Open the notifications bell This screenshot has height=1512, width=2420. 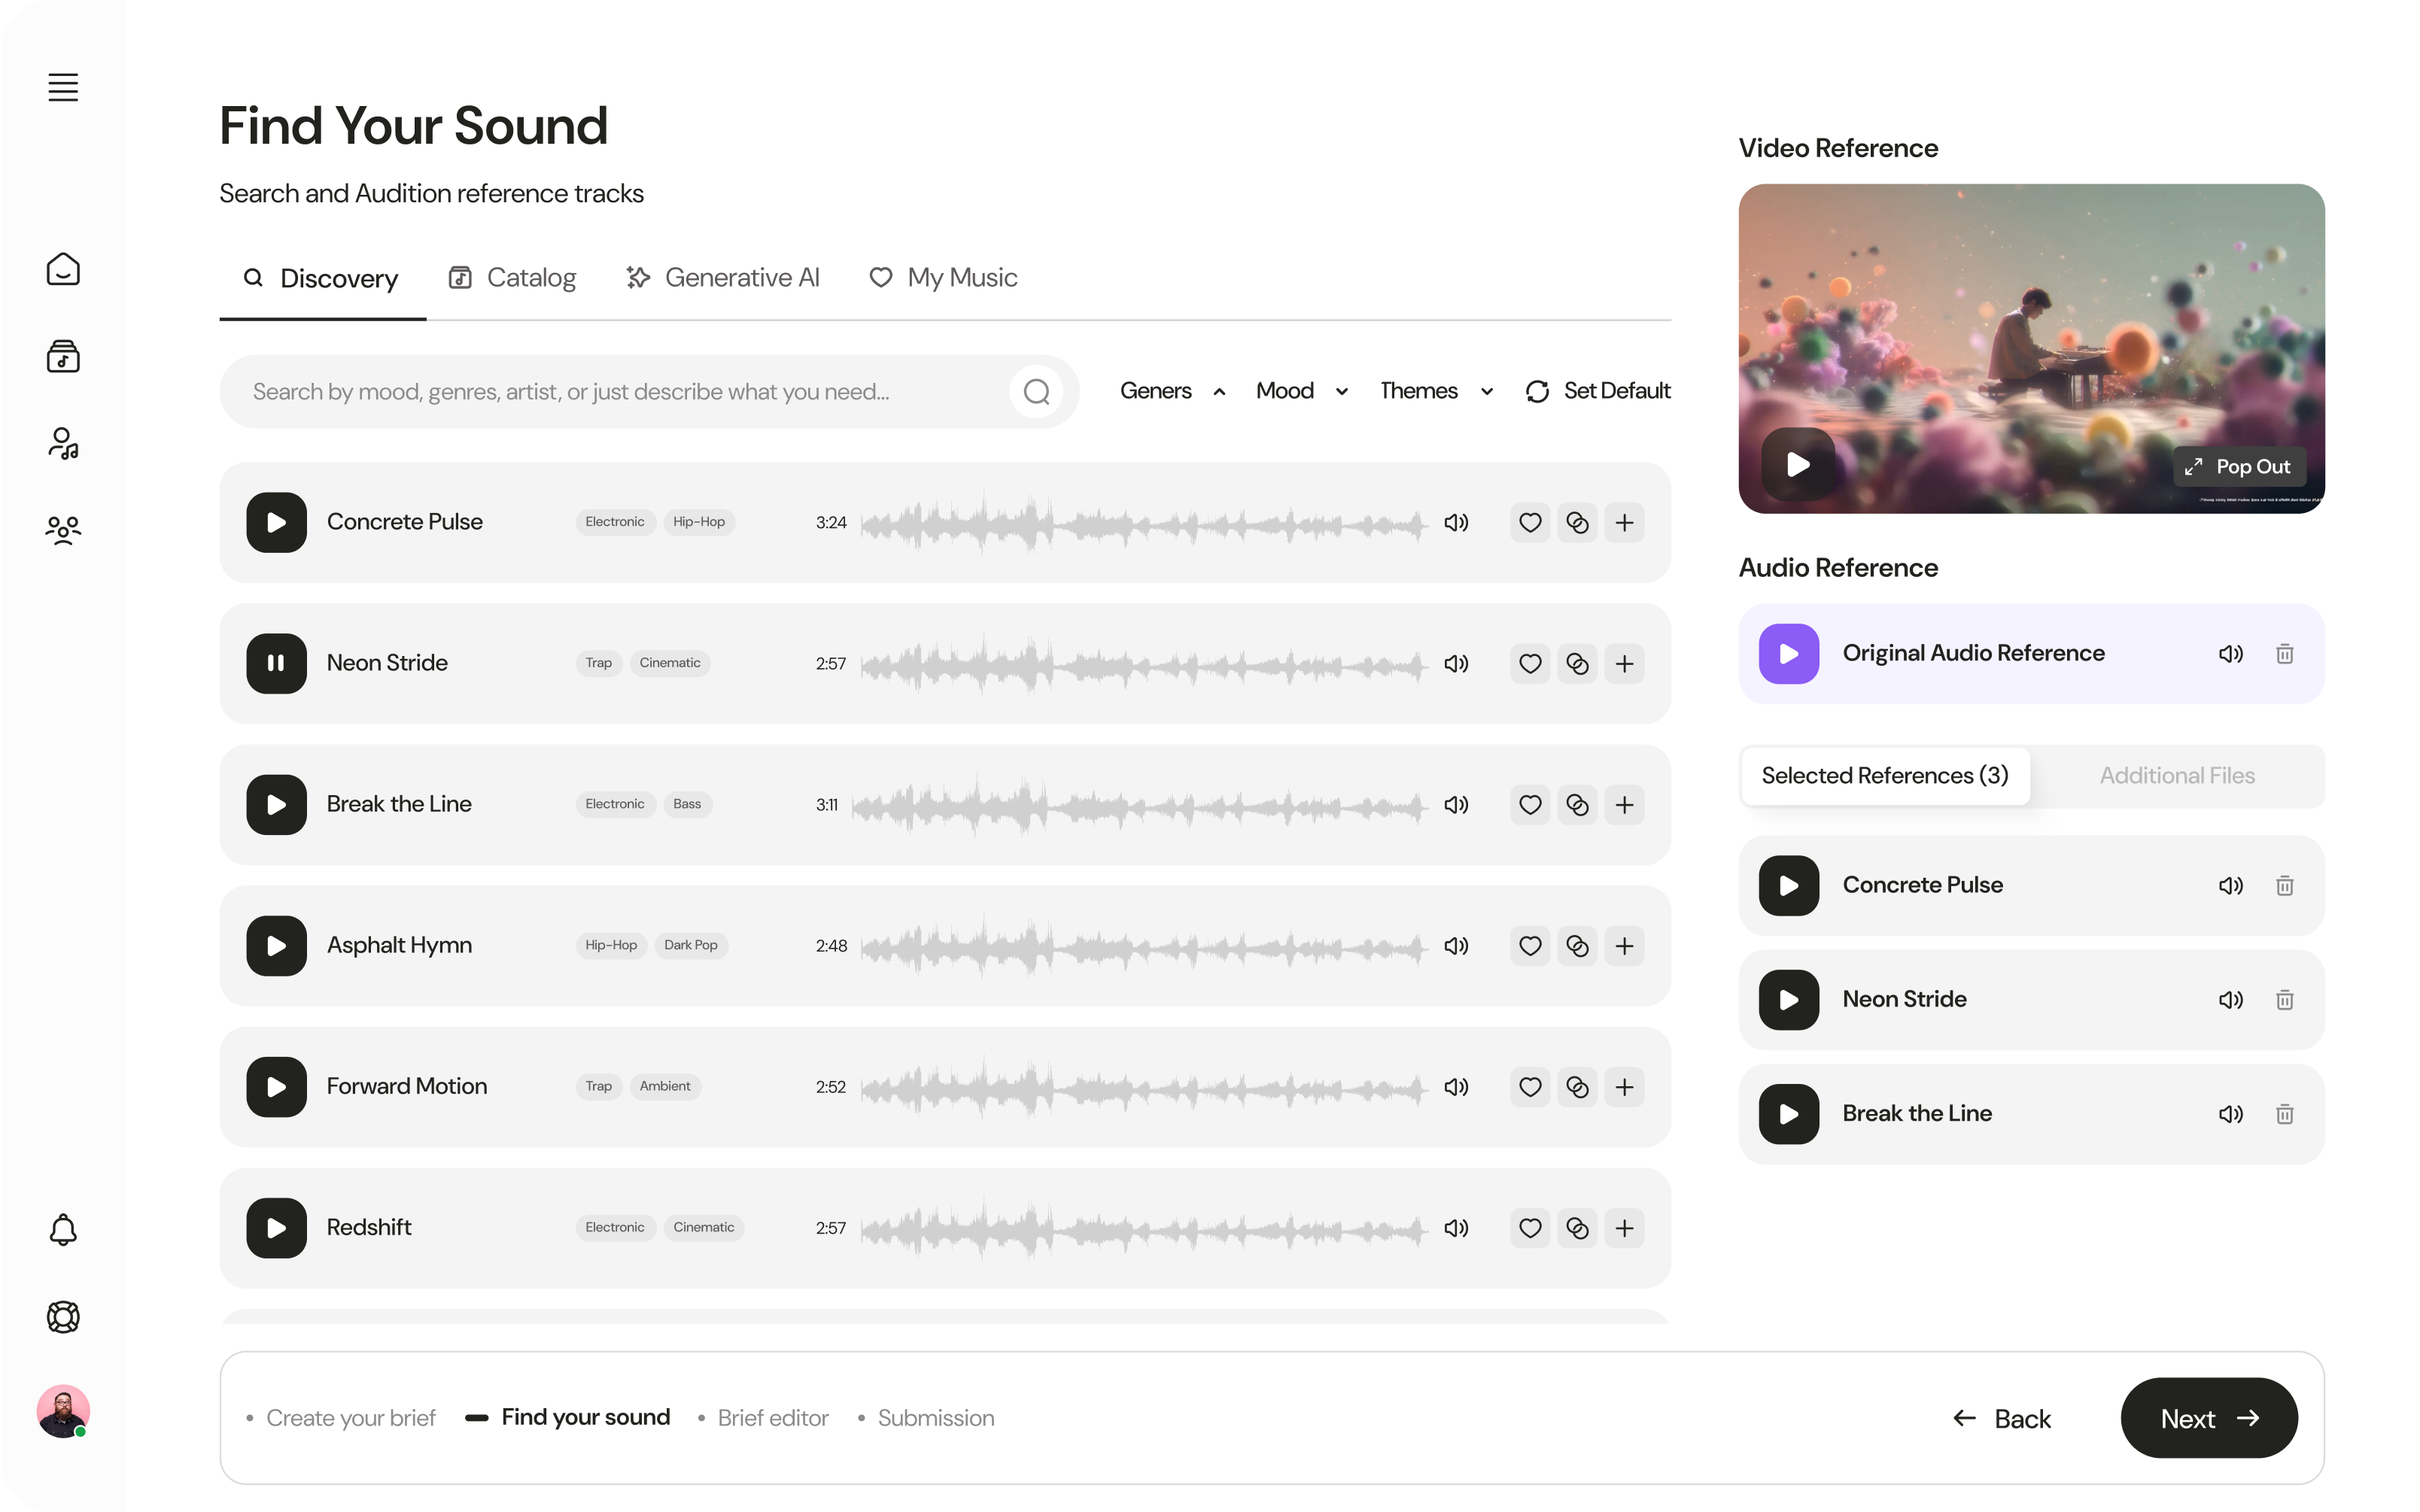[63, 1229]
